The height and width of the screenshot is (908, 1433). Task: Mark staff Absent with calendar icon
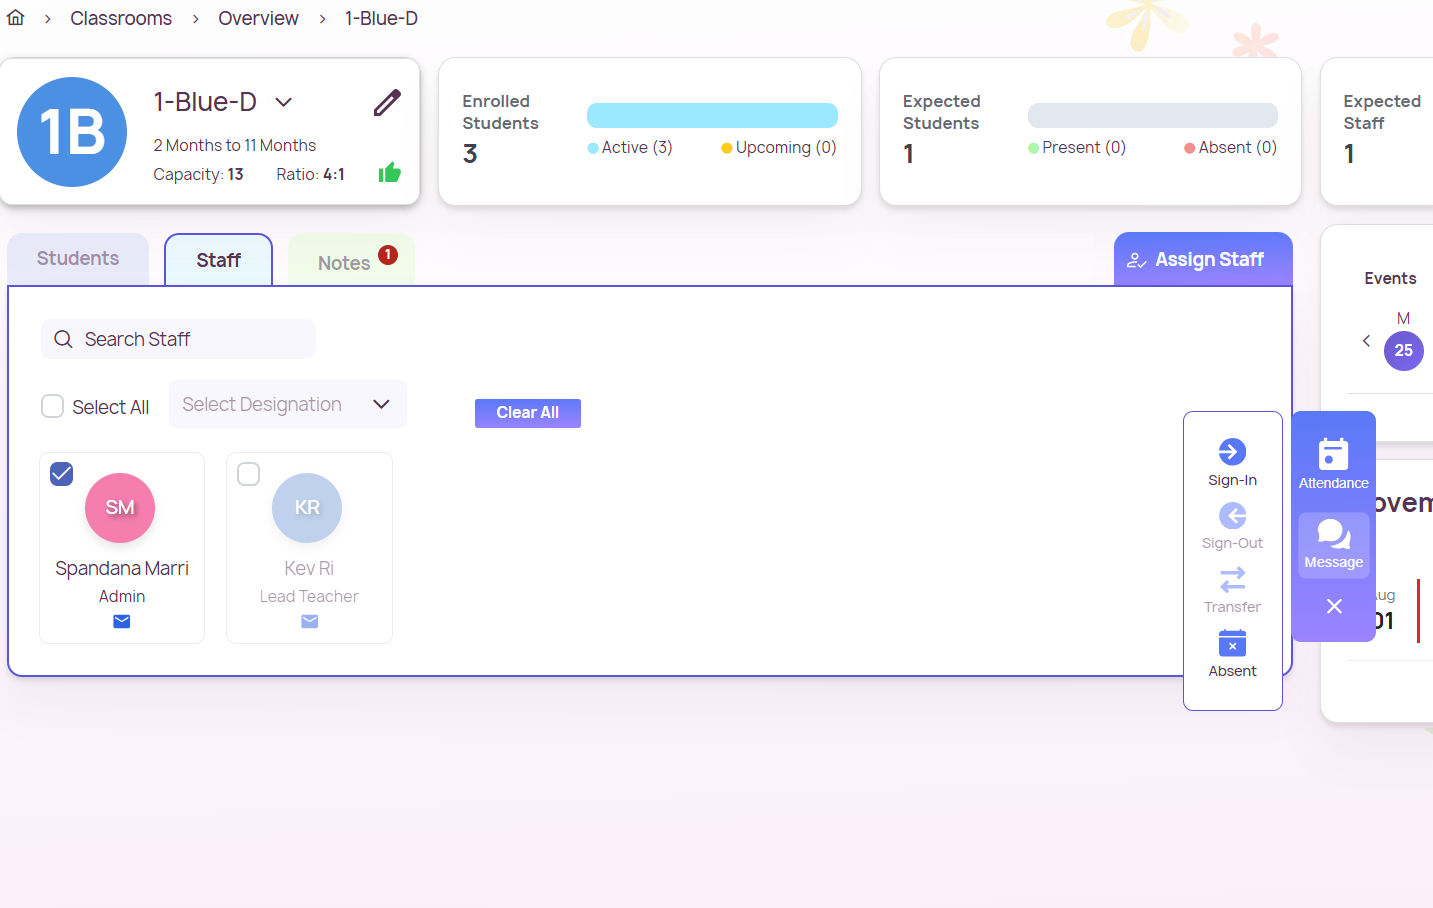[1232, 643]
